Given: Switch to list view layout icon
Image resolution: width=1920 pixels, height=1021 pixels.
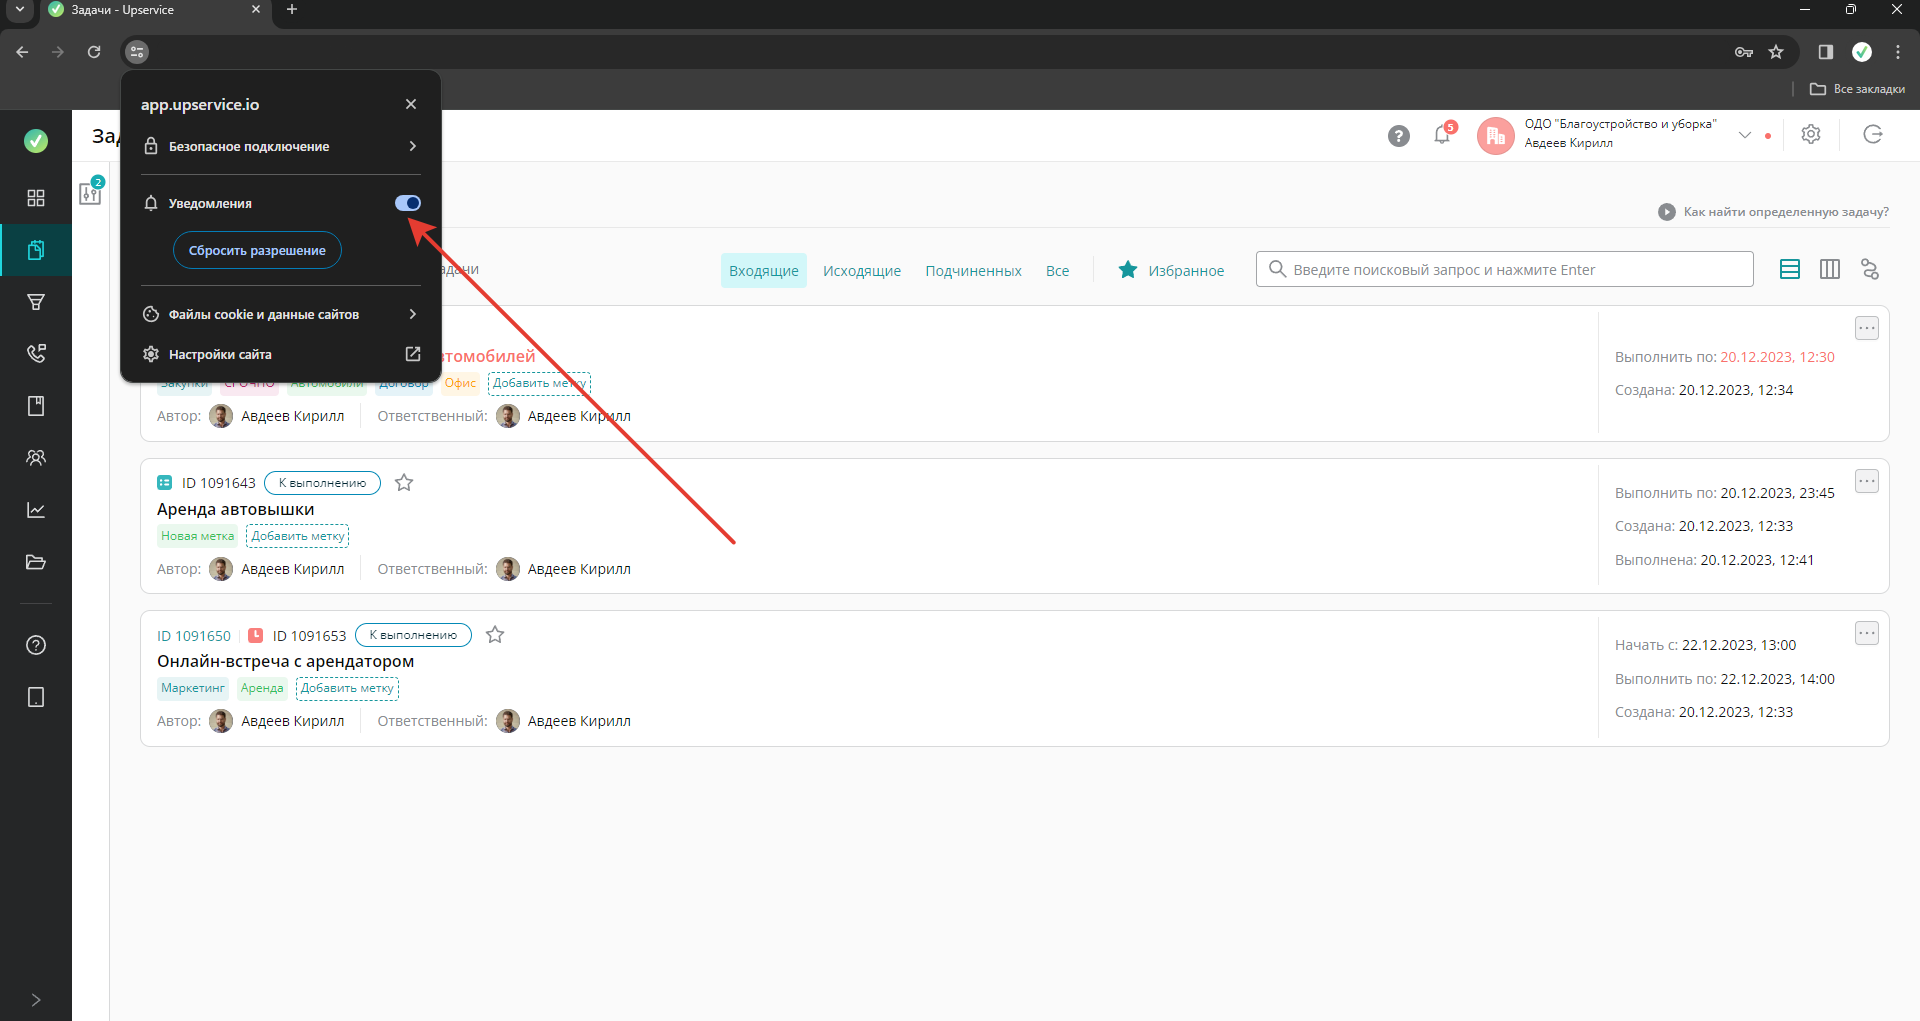Looking at the screenshot, I should (1790, 270).
